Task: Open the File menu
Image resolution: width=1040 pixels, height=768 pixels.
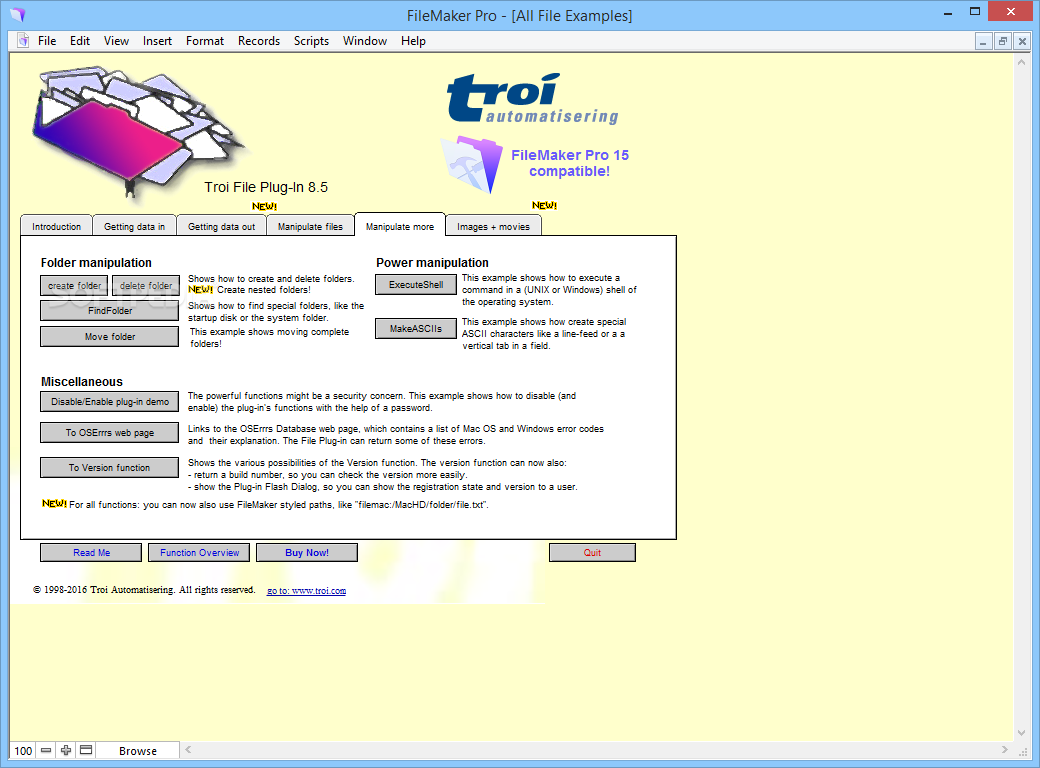Action: pyautogui.click(x=47, y=40)
